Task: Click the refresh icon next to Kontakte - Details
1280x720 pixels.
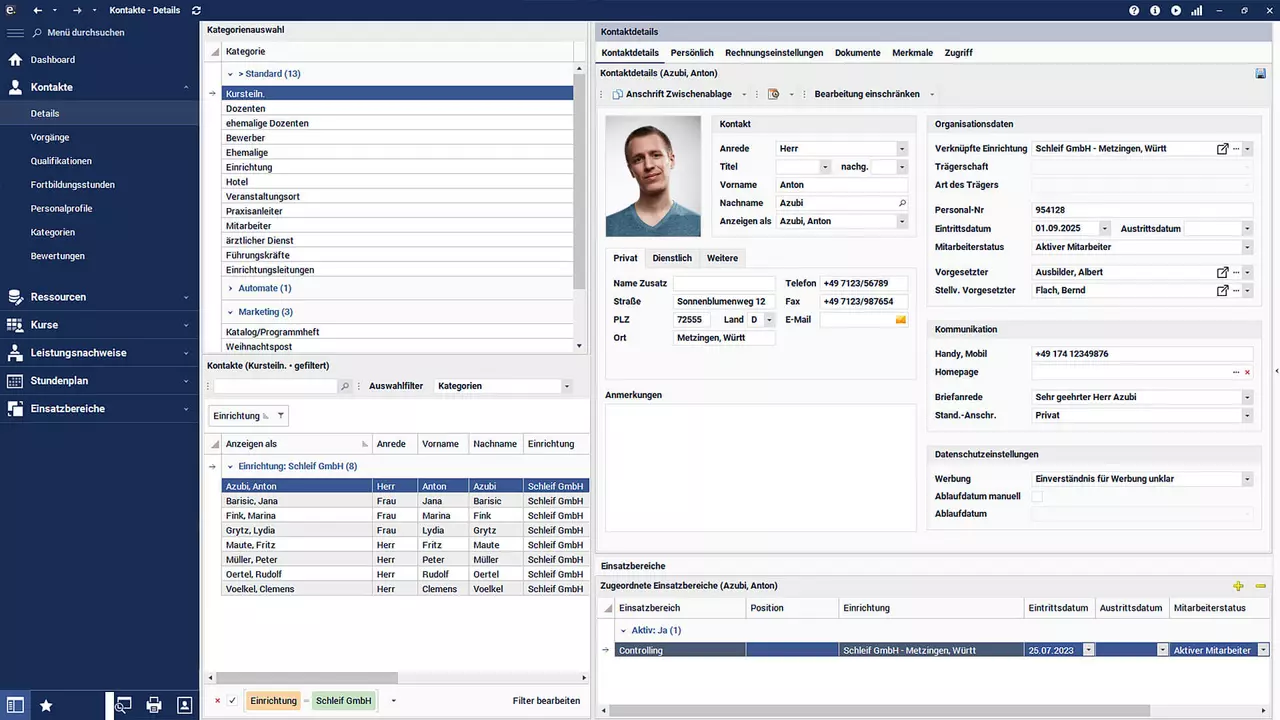Action: pos(196,10)
